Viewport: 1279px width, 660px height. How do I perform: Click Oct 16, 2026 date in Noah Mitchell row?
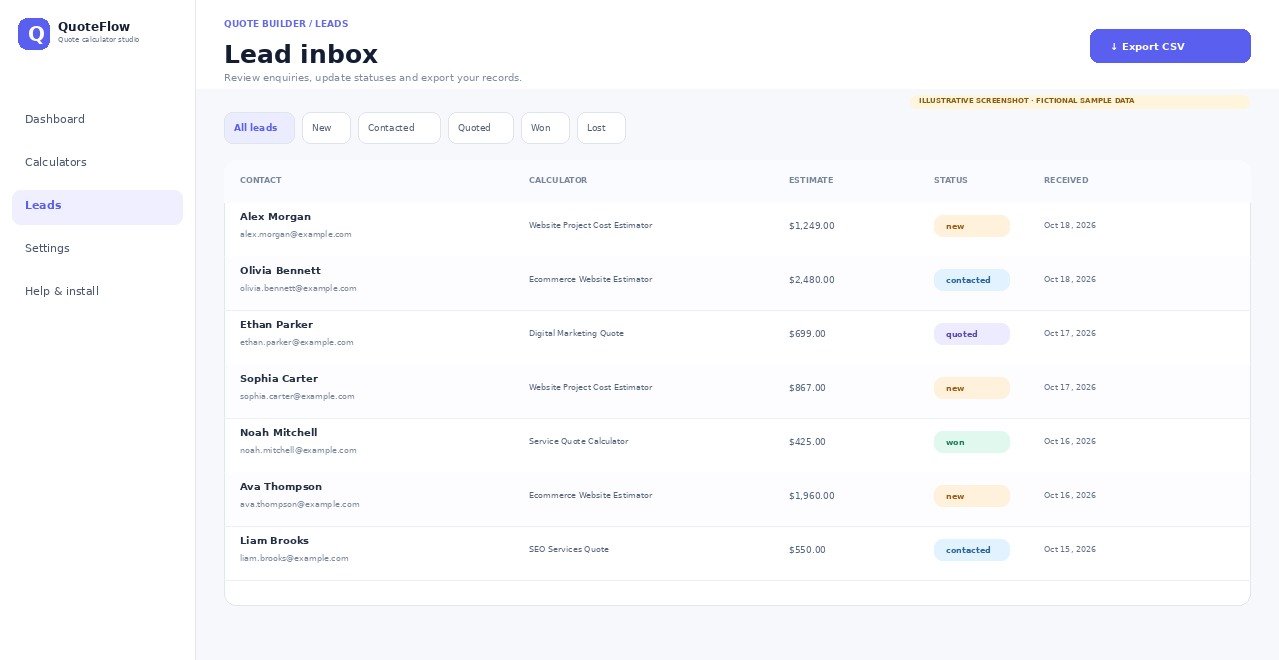pyautogui.click(x=1070, y=442)
